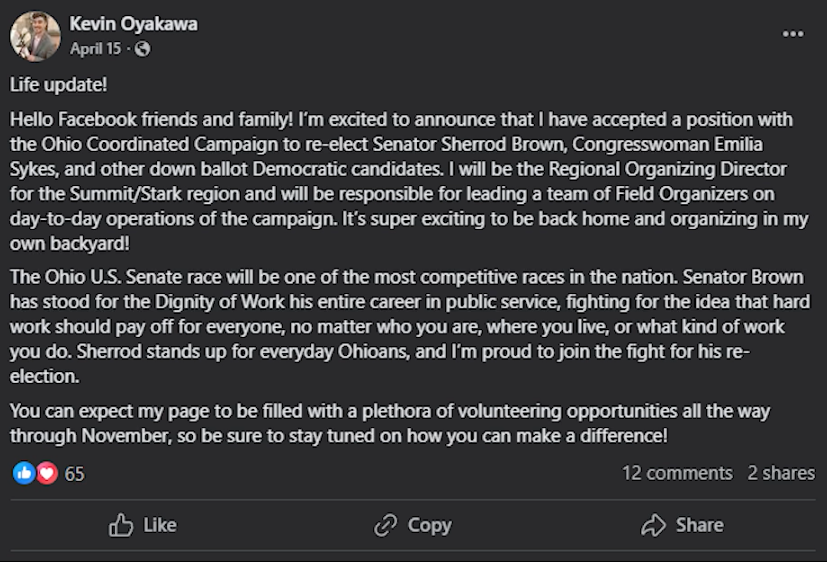Click paragraph starting "You can expect my page"
The width and height of the screenshot is (827, 562).
coord(390,424)
